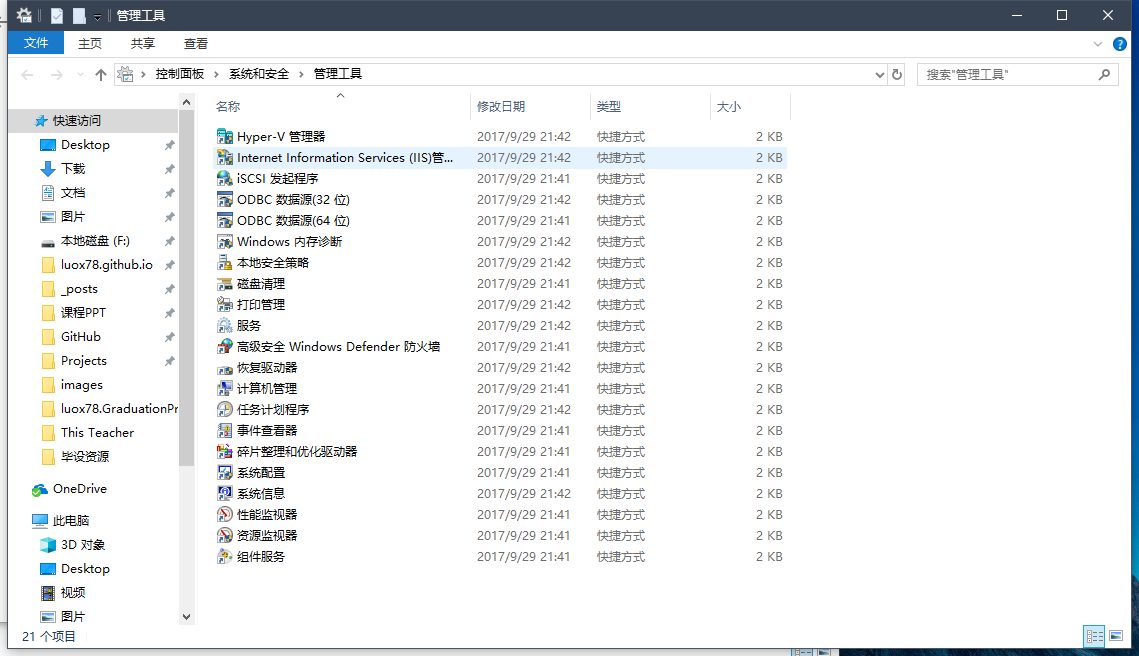The height and width of the screenshot is (656, 1139).
Task: Click the back navigation arrow
Action: pyautogui.click(x=28, y=74)
